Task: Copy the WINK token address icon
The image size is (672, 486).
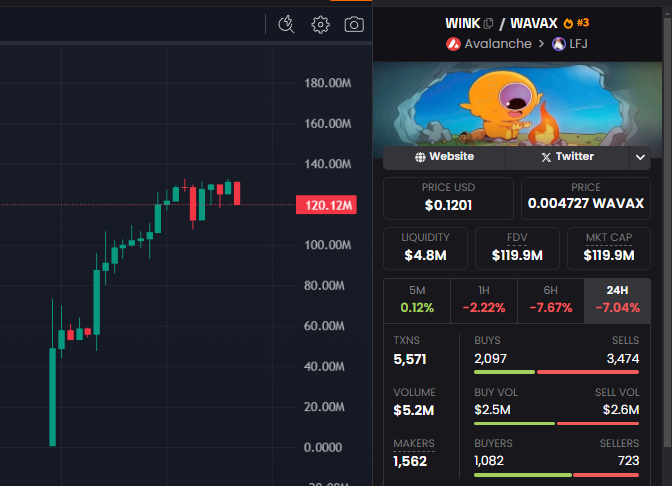Action: click(x=488, y=23)
